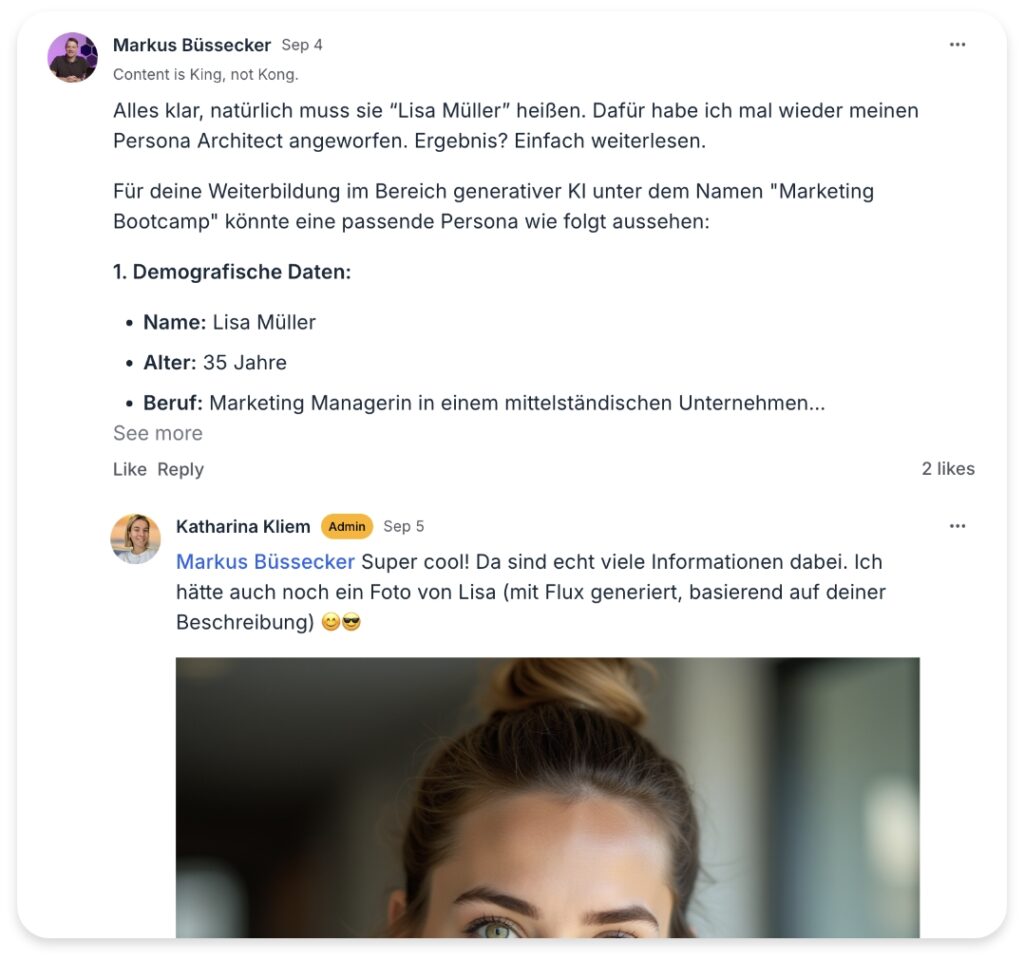Expand the comment with See more
The height and width of the screenshot is (961, 1024).
[x=157, y=433]
